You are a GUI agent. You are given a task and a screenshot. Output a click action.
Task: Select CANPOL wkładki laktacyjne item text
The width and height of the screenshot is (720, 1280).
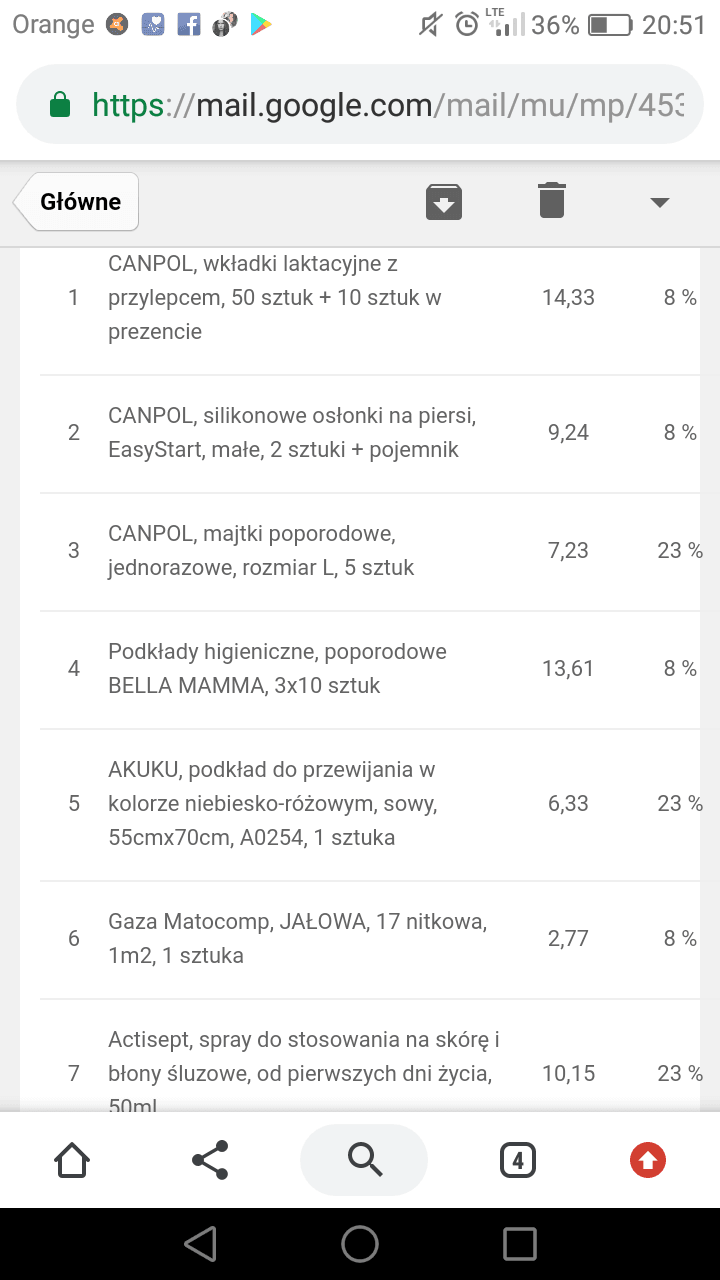coord(275,297)
